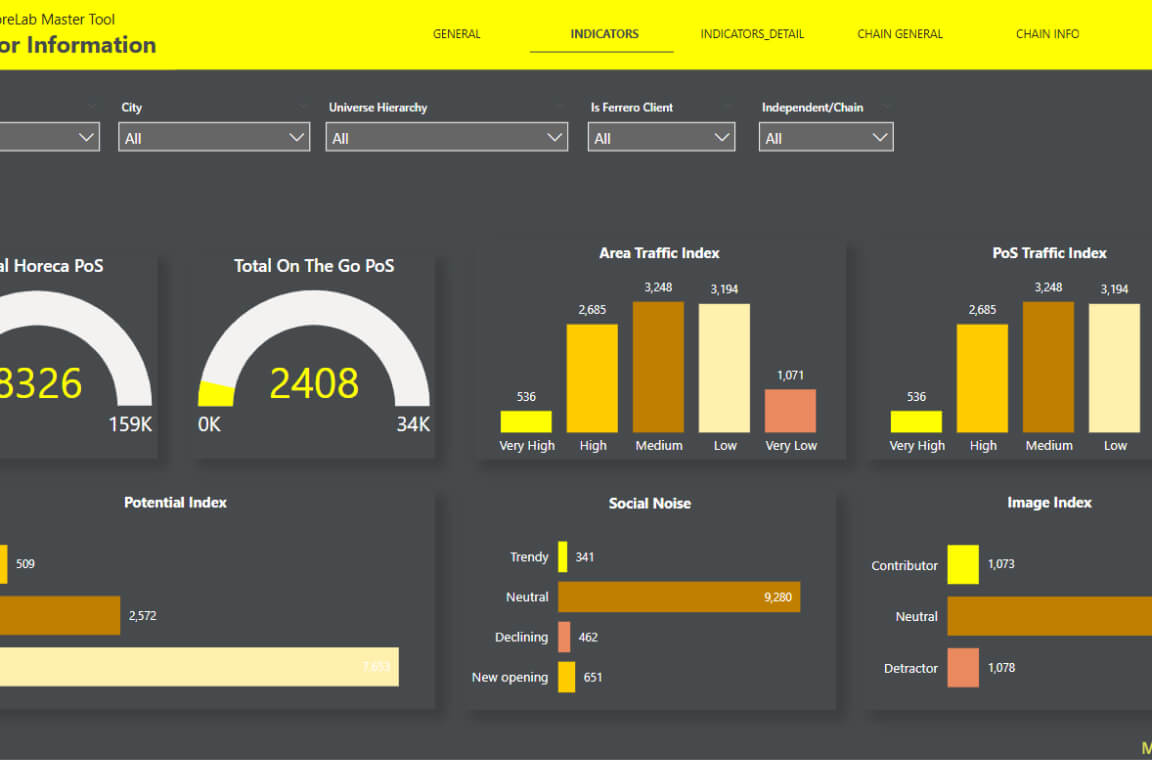Screen dimensions: 1152x760
Task: Click the High bar in PoS Traffic Index
Action: (x=982, y=378)
